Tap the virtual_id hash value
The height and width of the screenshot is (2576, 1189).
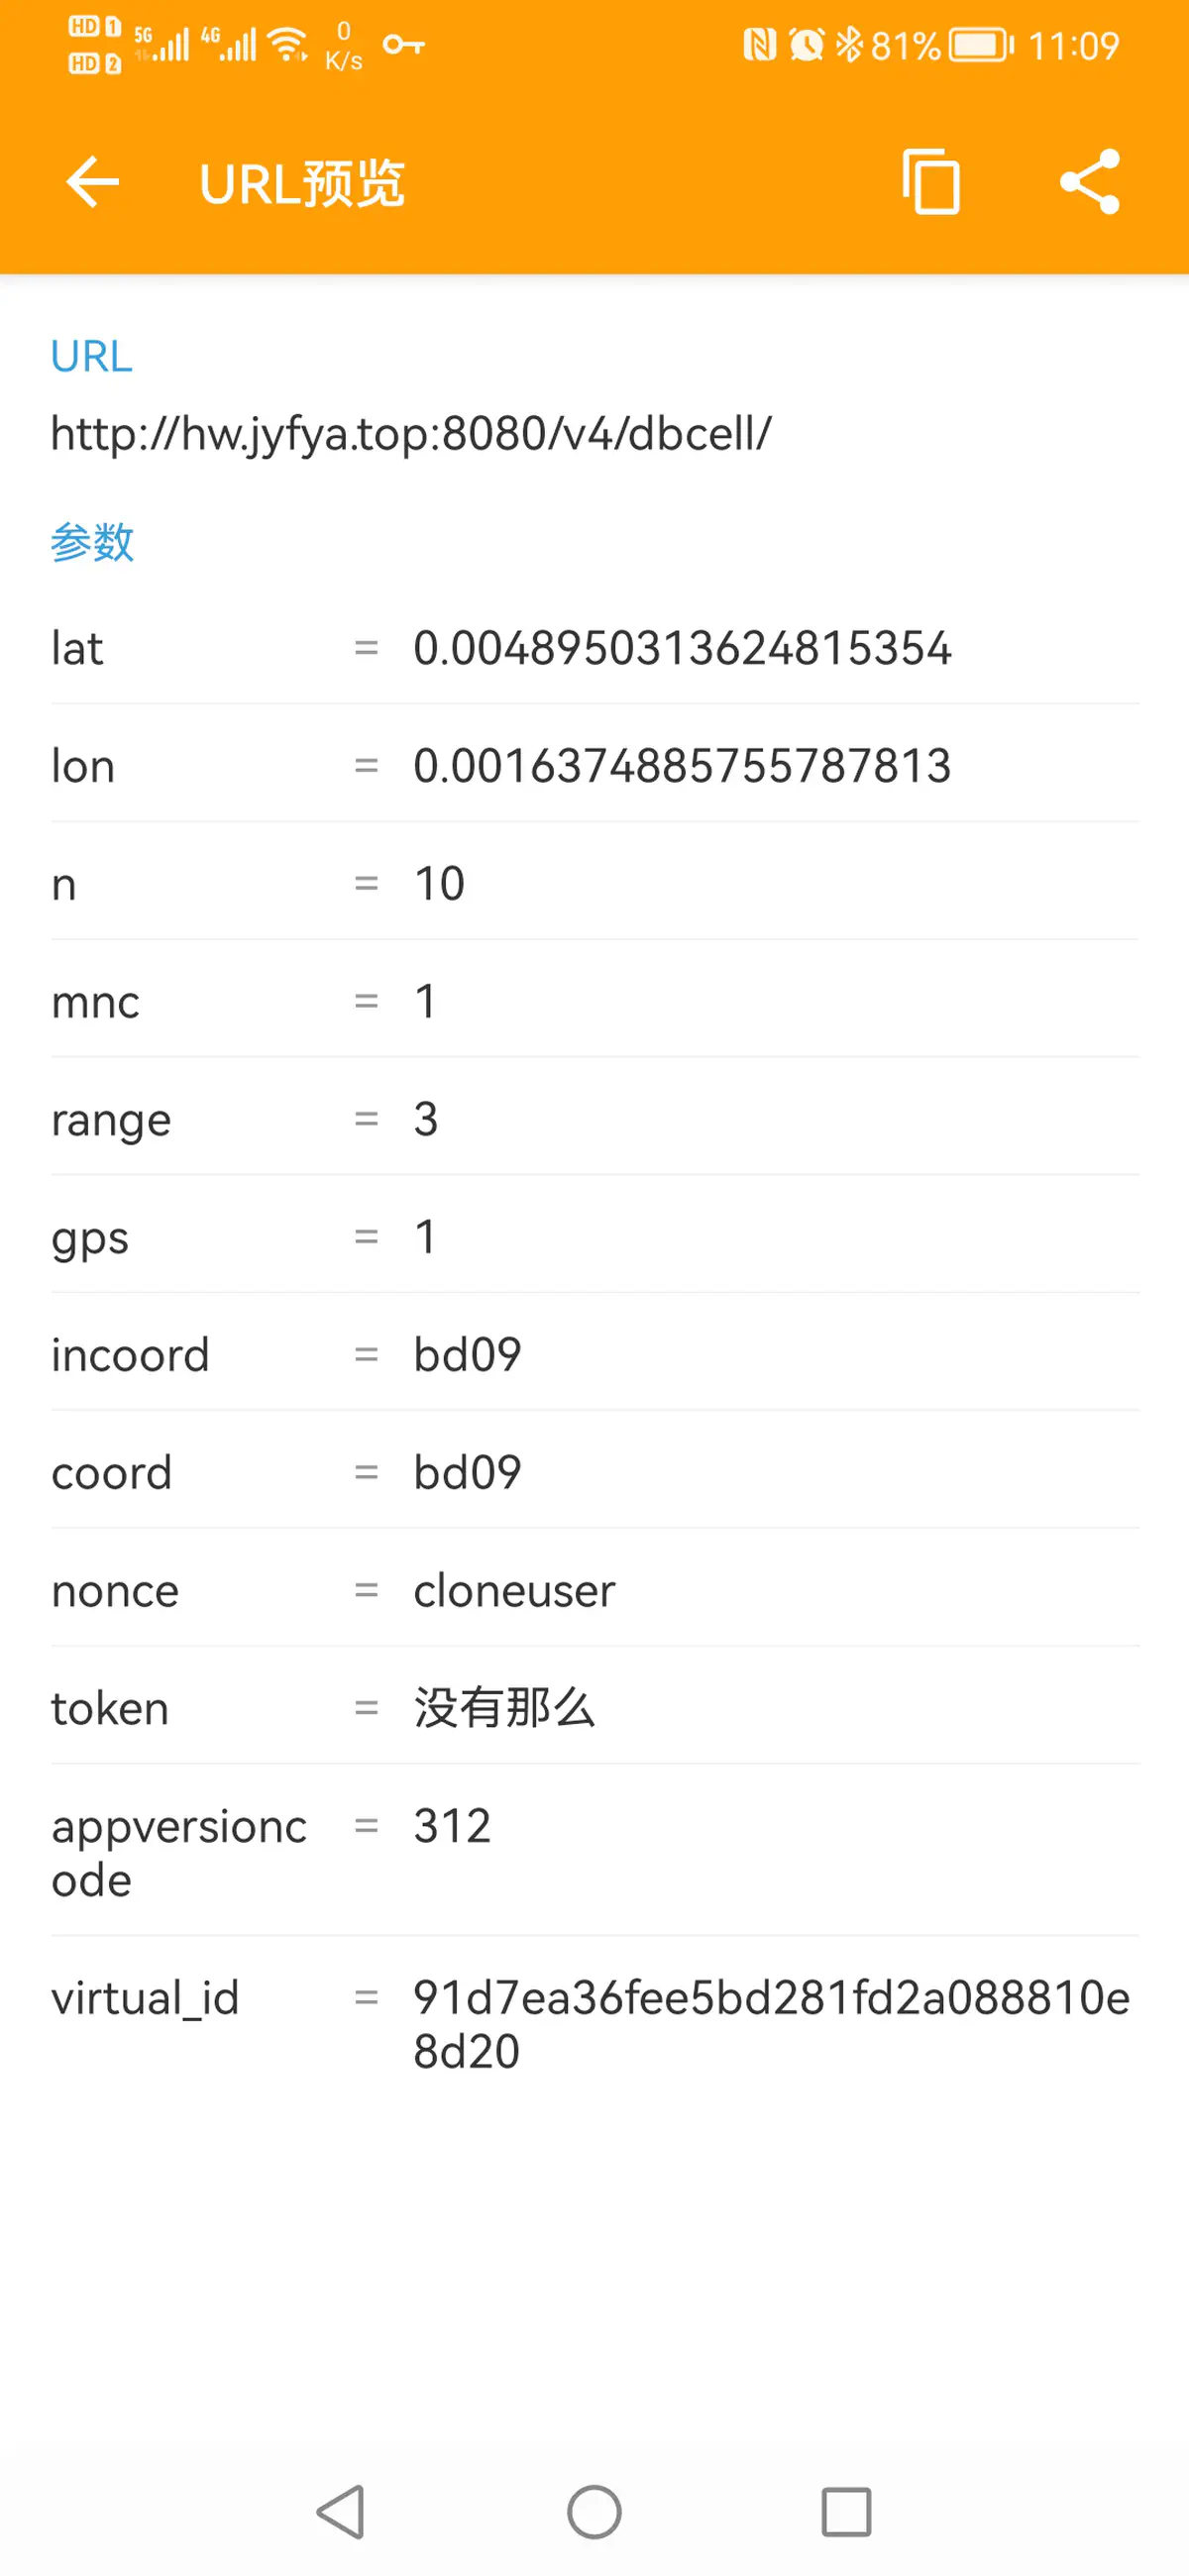point(770,2024)
